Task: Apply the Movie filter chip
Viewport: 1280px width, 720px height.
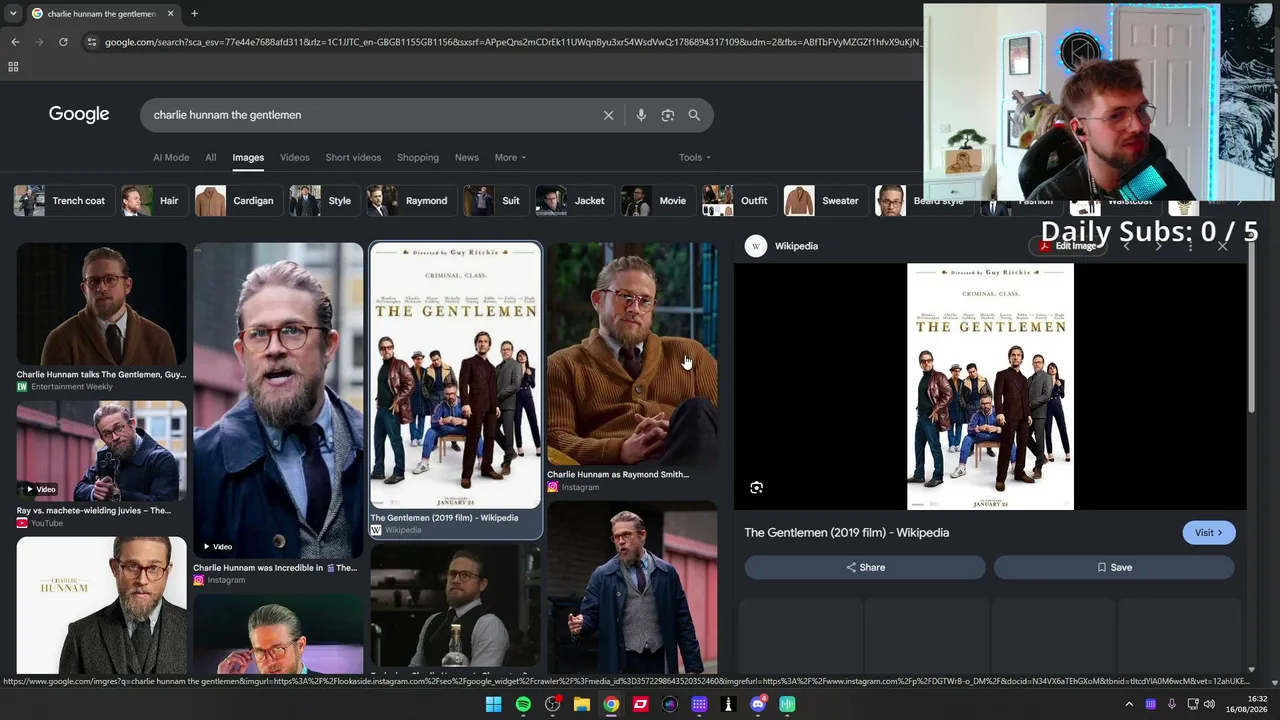Action: pyautogui.click(x=656, y=201)
